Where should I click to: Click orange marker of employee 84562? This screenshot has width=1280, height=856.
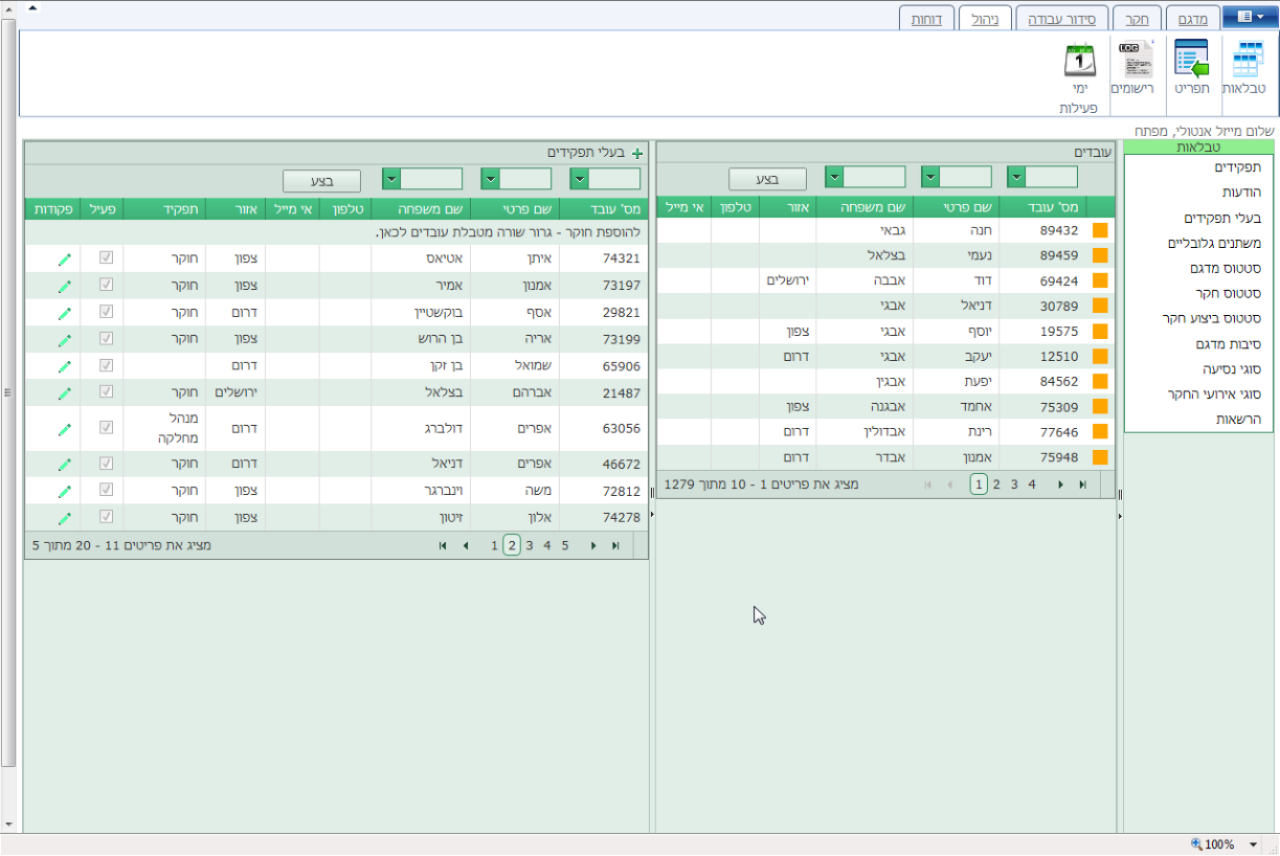click(1100, 381)
